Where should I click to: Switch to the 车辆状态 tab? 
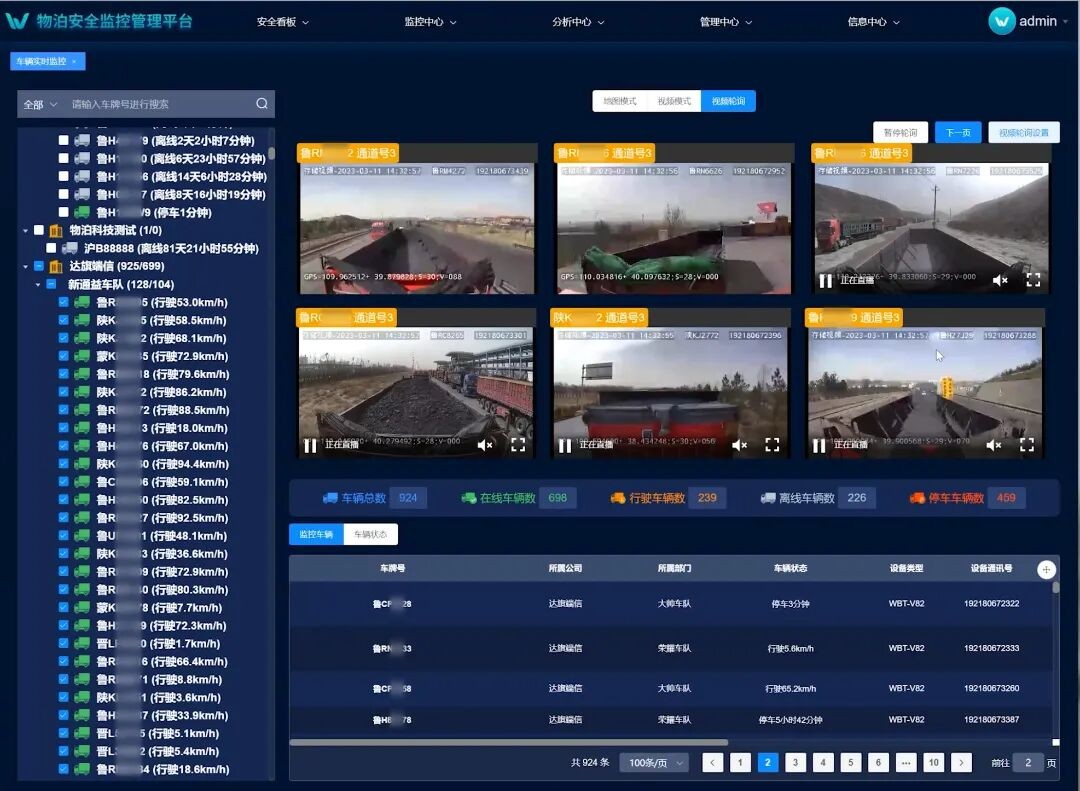(371, 535)
